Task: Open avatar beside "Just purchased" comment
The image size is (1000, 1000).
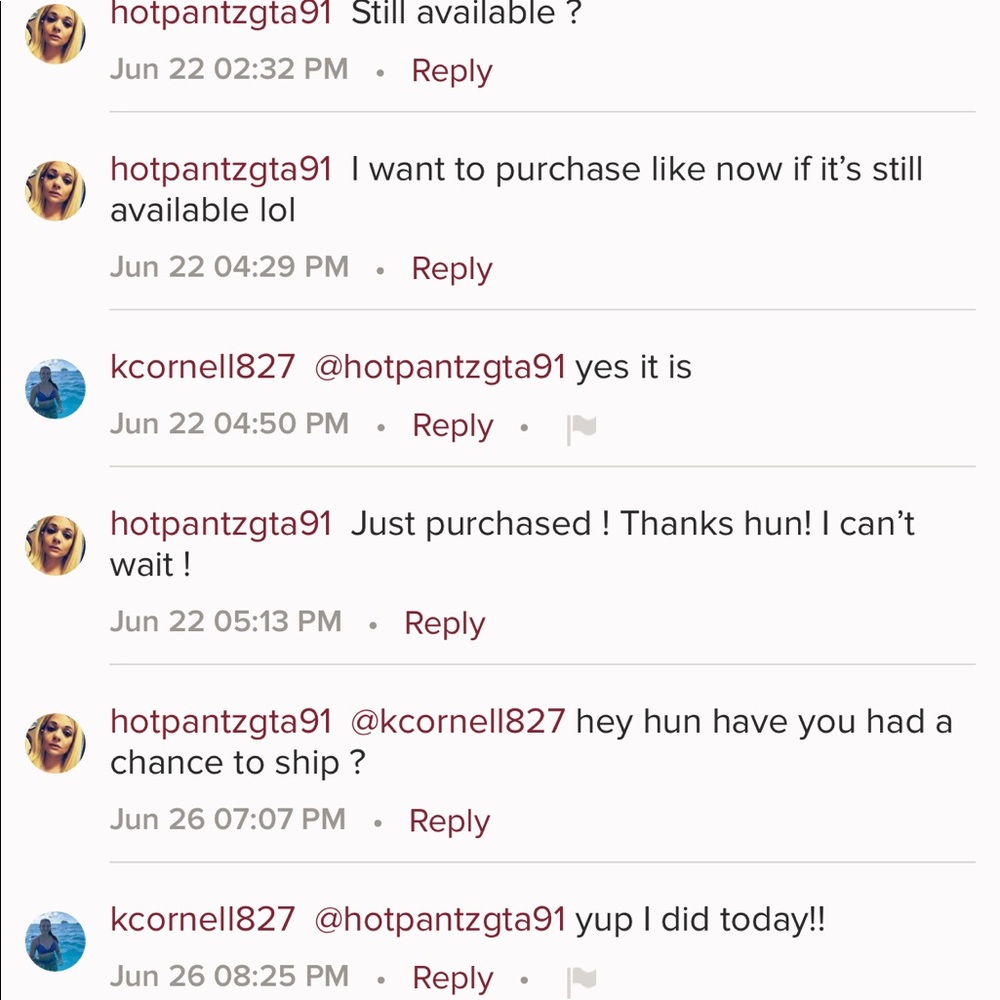Action: (x=55, y=544)
